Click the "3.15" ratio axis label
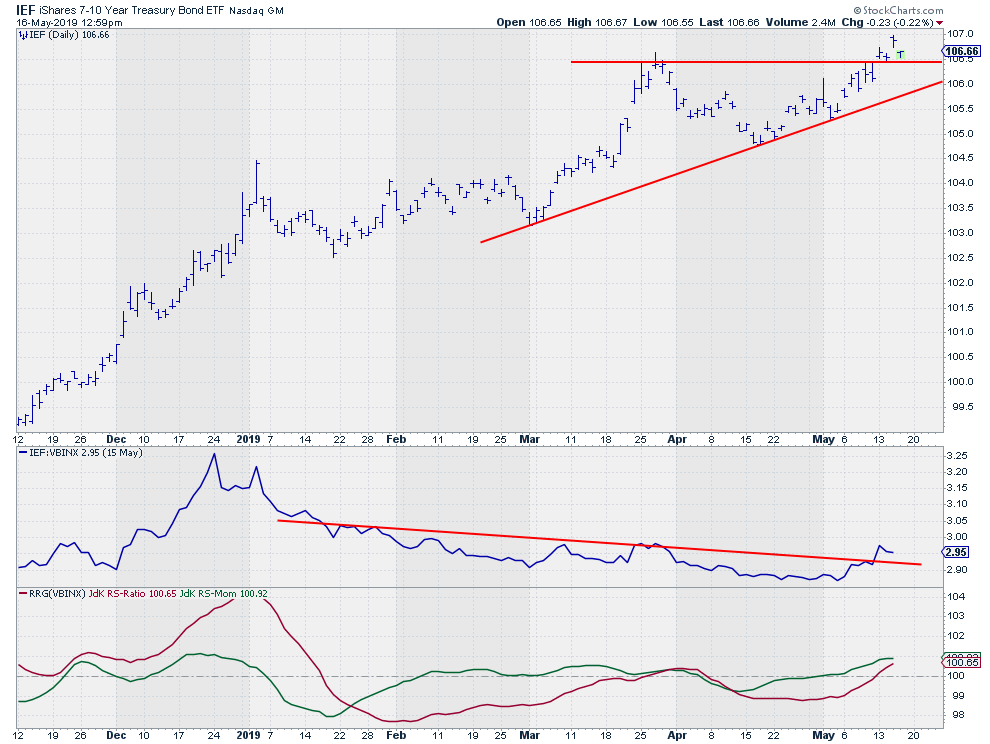Screen dimensions: 990x744 point(957,488)
